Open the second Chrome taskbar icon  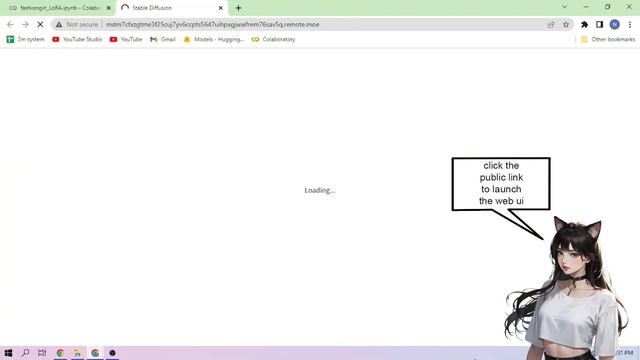coord(95,353)
